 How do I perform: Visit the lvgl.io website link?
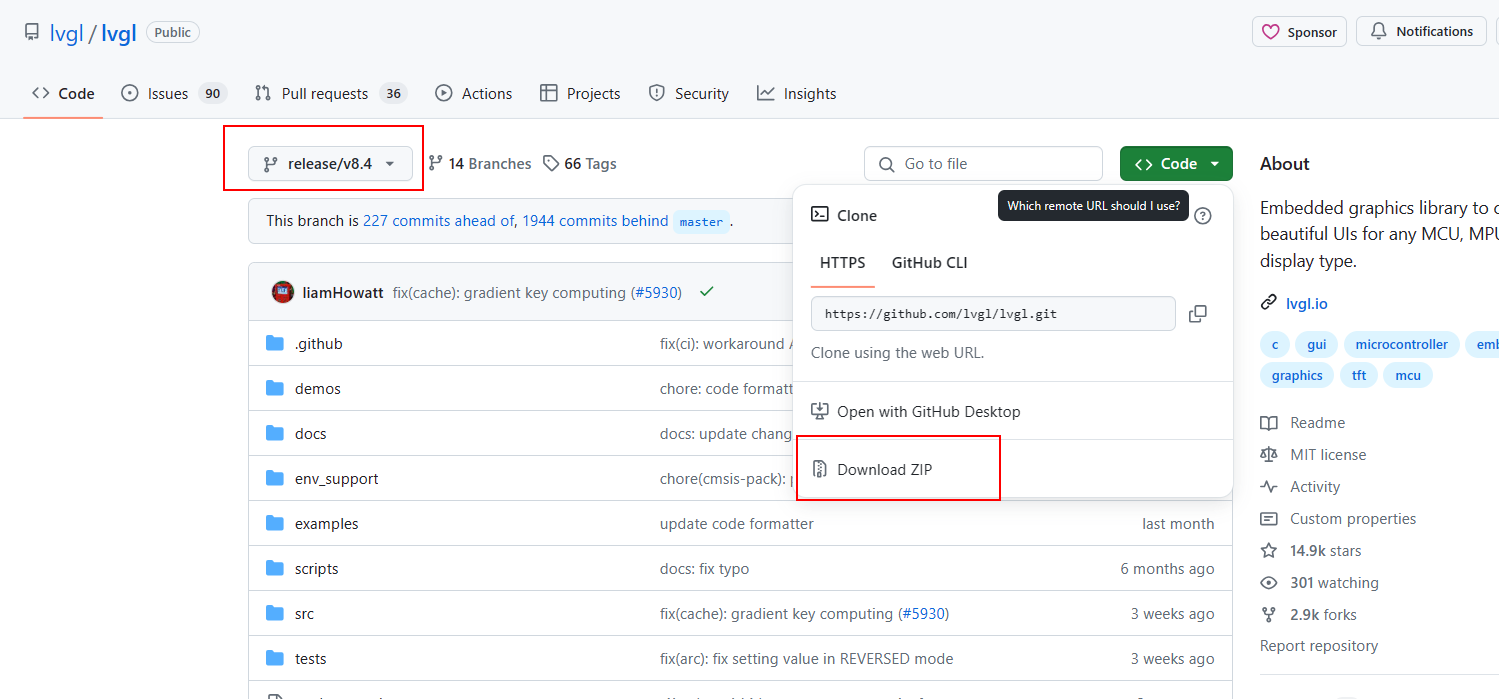(x=1307, y=303)
